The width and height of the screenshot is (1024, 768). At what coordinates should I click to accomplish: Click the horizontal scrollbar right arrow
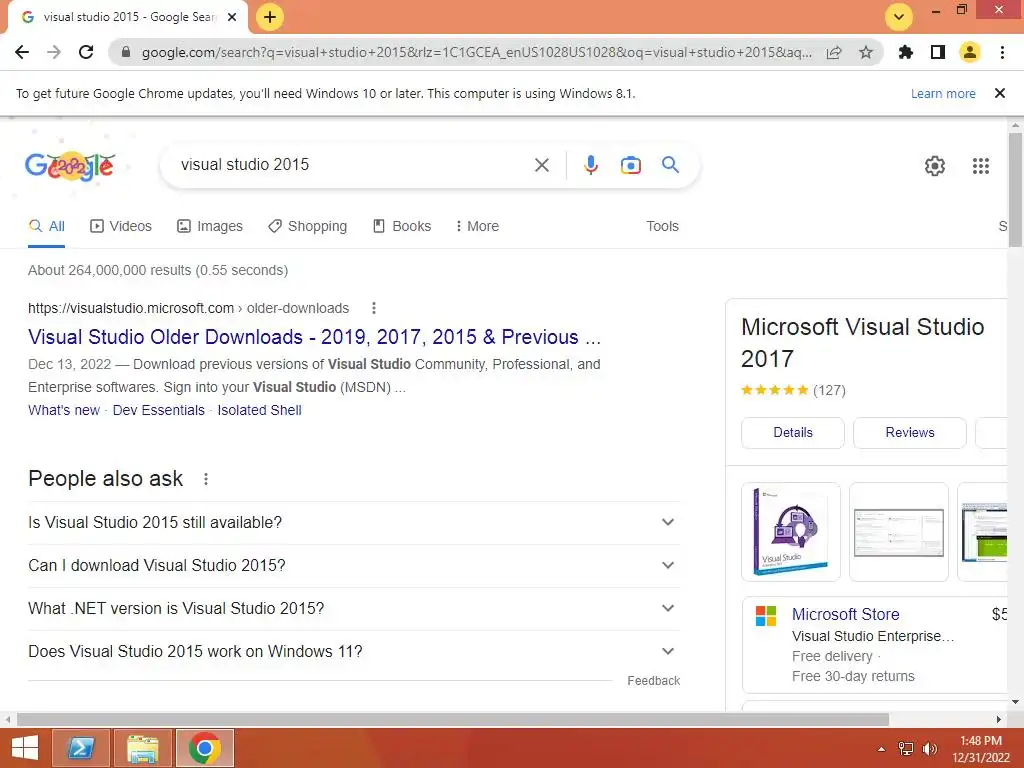tap(999, 720)
